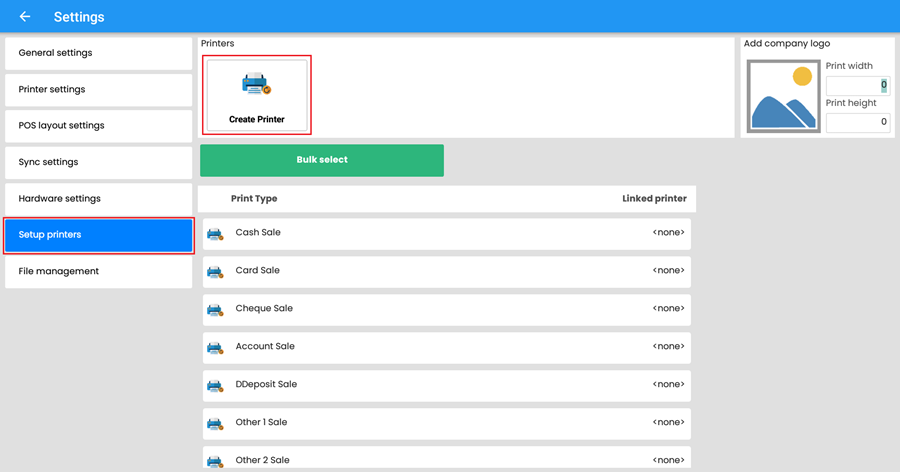Click the printer icon beside DDeposit Sale
The image size is (900, 472).
coord(215,386)
